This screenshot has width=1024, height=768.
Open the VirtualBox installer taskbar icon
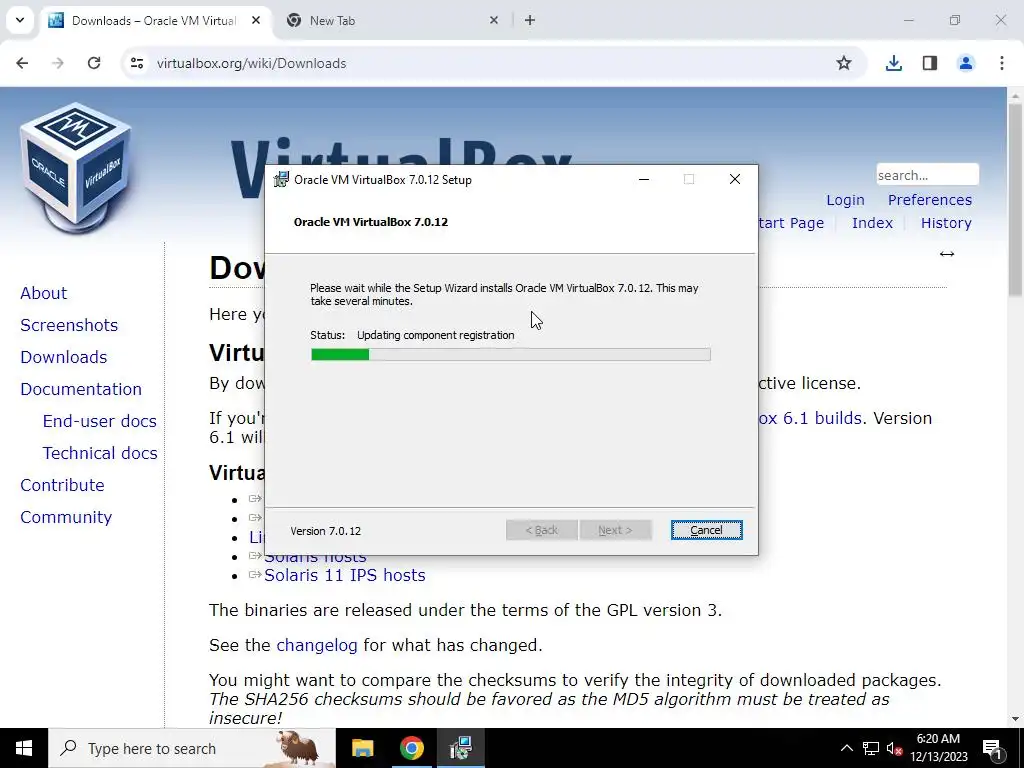(x=460, y=748)
